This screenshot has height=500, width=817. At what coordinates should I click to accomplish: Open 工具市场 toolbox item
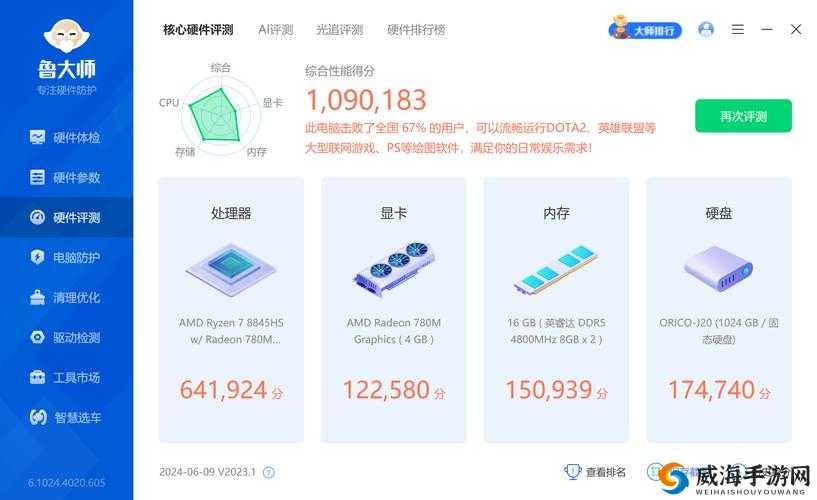[65, 377]
